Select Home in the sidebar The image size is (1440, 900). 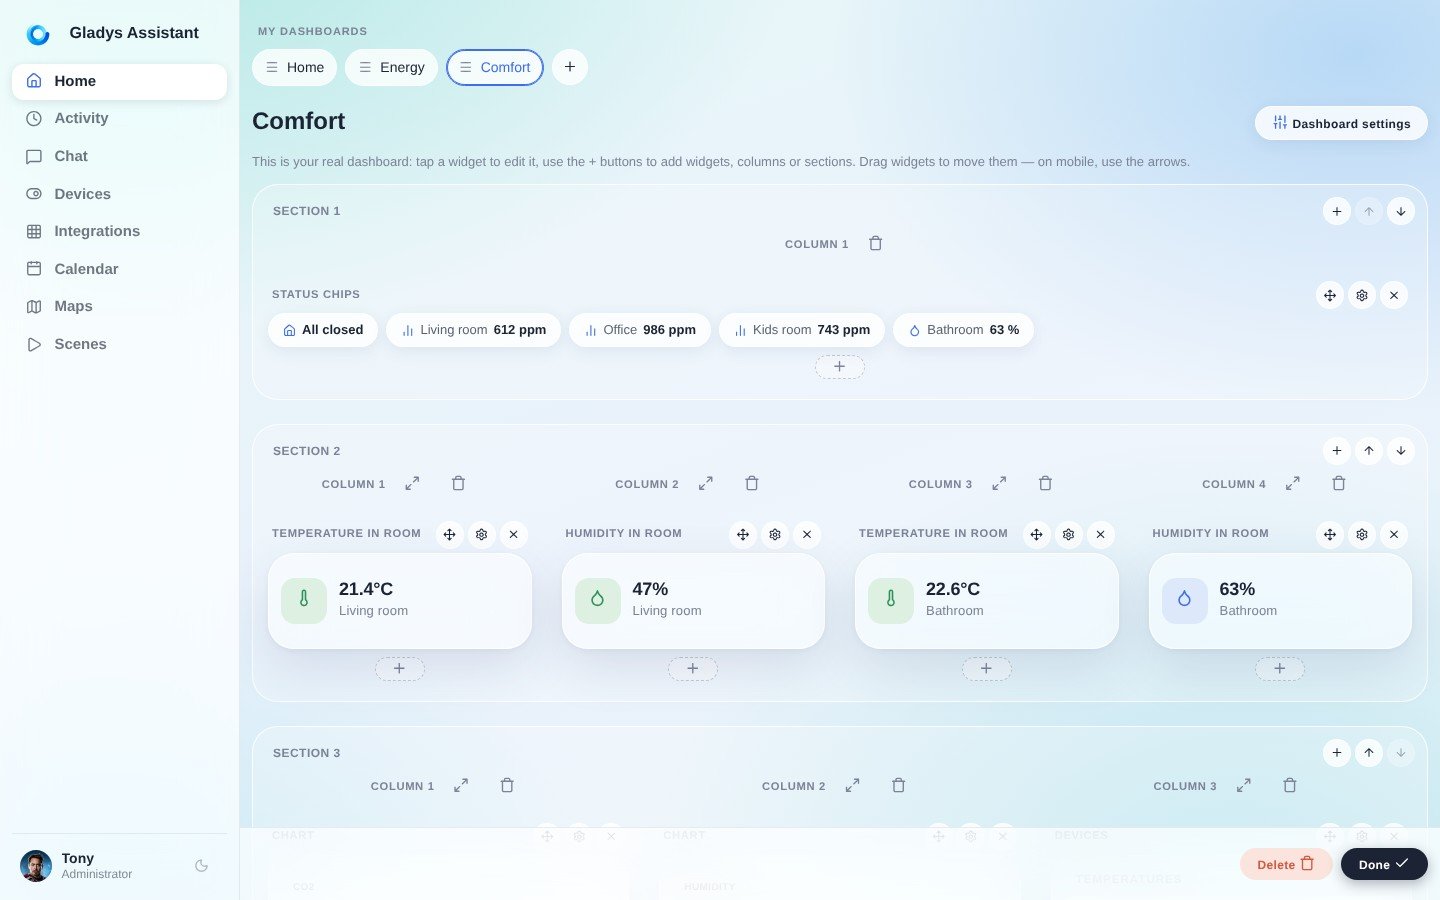pyautogui.click(x=119, y=81)
